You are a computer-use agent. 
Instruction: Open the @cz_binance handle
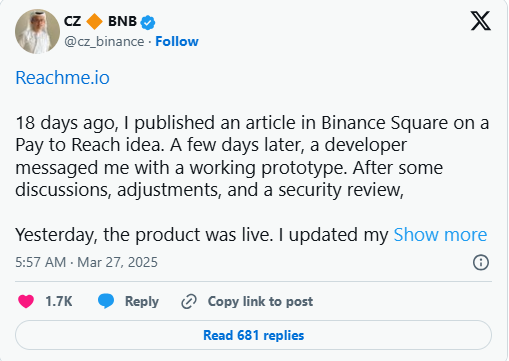point(104,42)
